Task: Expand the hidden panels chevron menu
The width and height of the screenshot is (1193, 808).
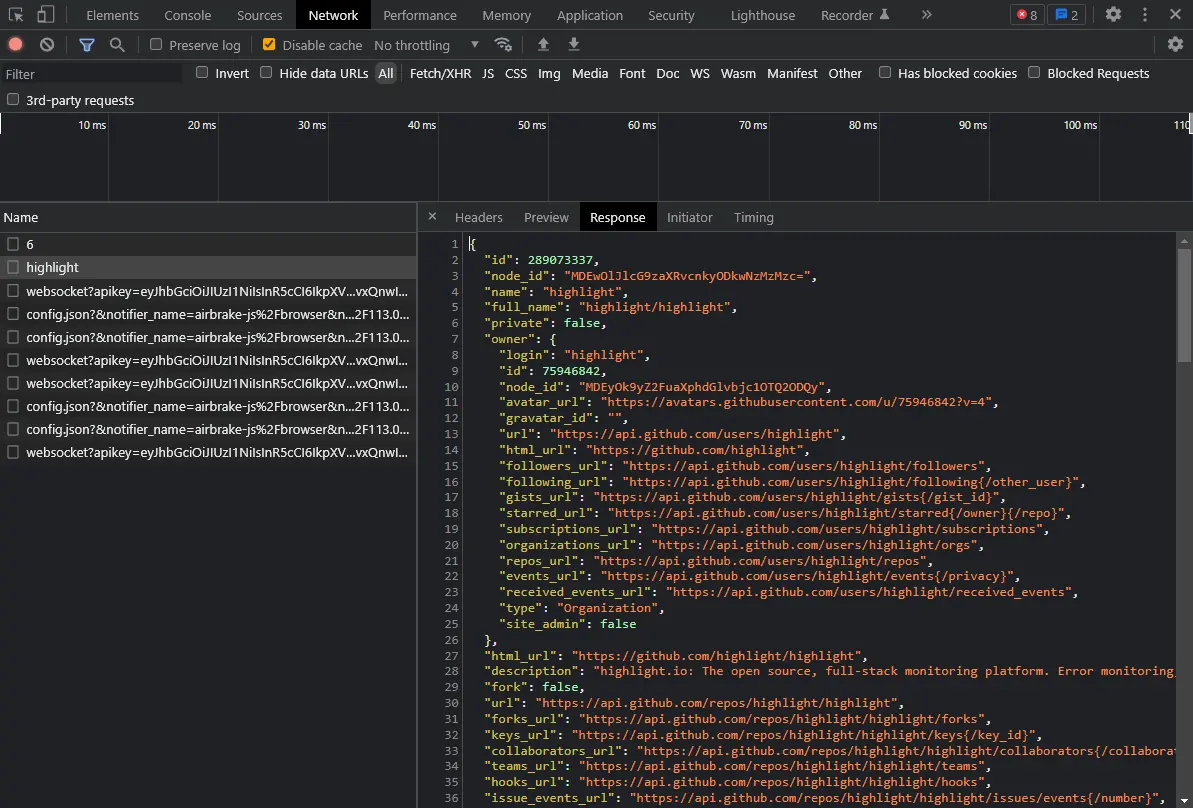Action: pos(926,14)
